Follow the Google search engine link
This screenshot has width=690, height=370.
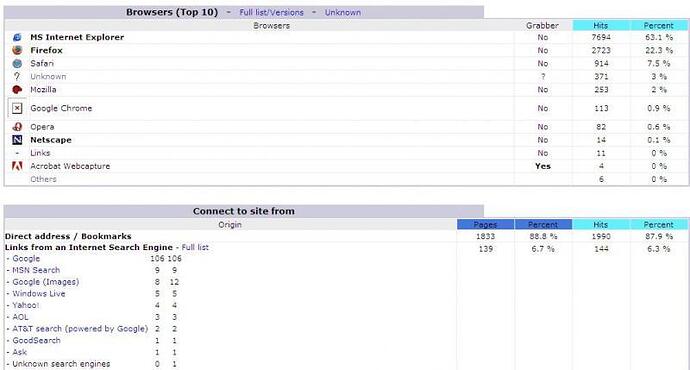(x=26, y=259)
